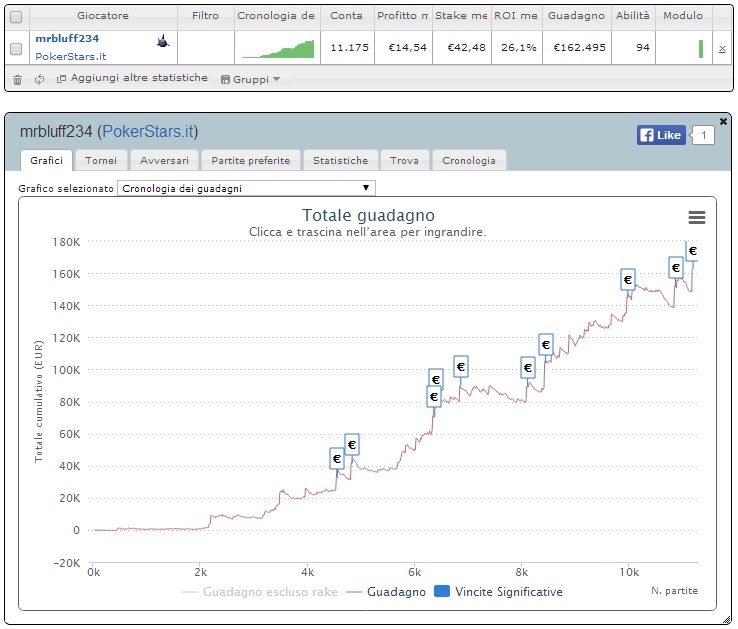738x629 pixels.
Task: Sort by Filtro column header
Action: pyautogui.click(x=205, y=16)
